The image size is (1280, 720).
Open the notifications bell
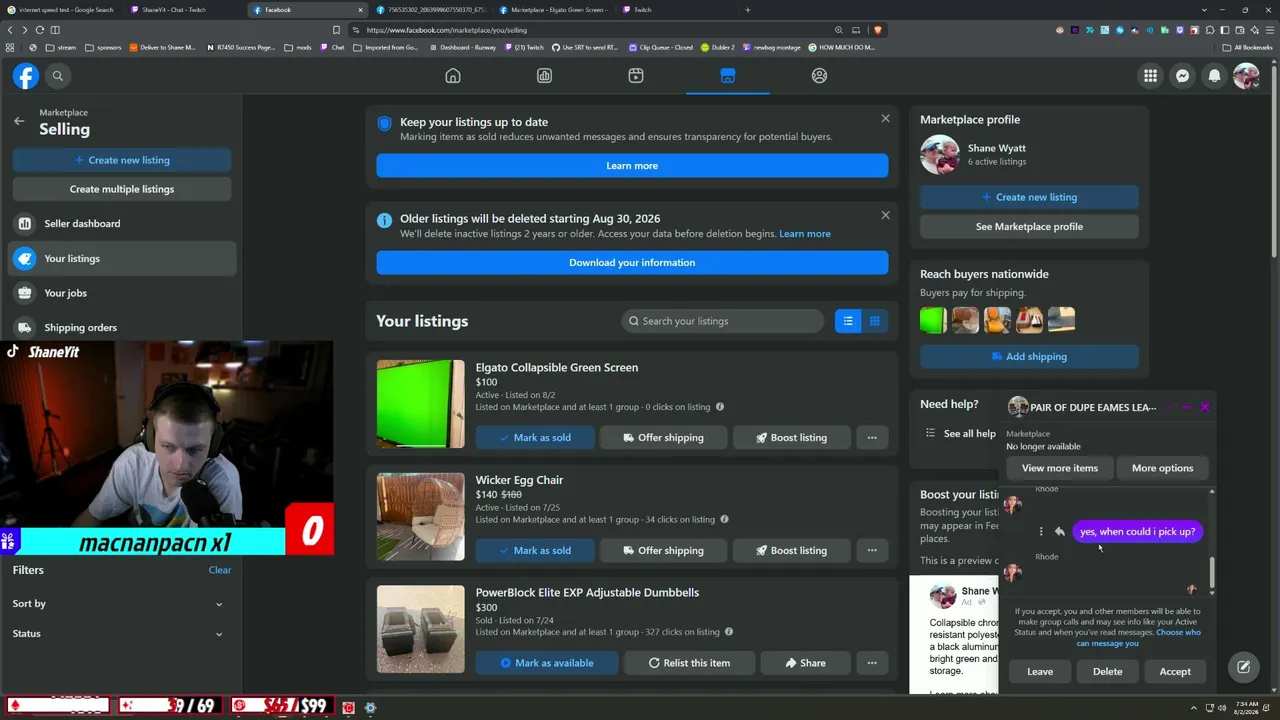[x=1214, y=76]
